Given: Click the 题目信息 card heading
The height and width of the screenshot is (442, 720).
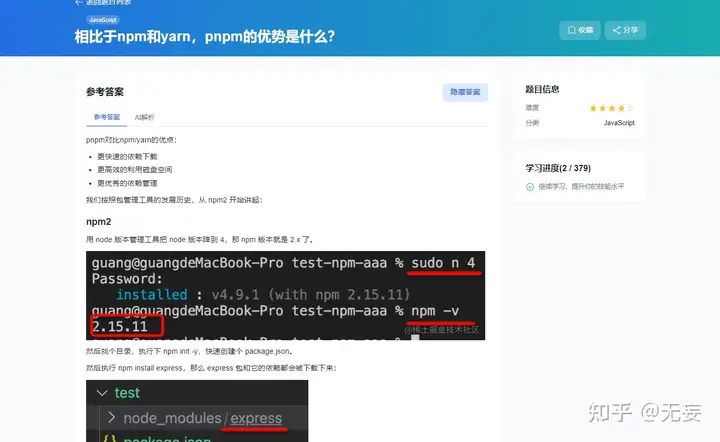Looking at the screenshot, I should click(542, 90).
